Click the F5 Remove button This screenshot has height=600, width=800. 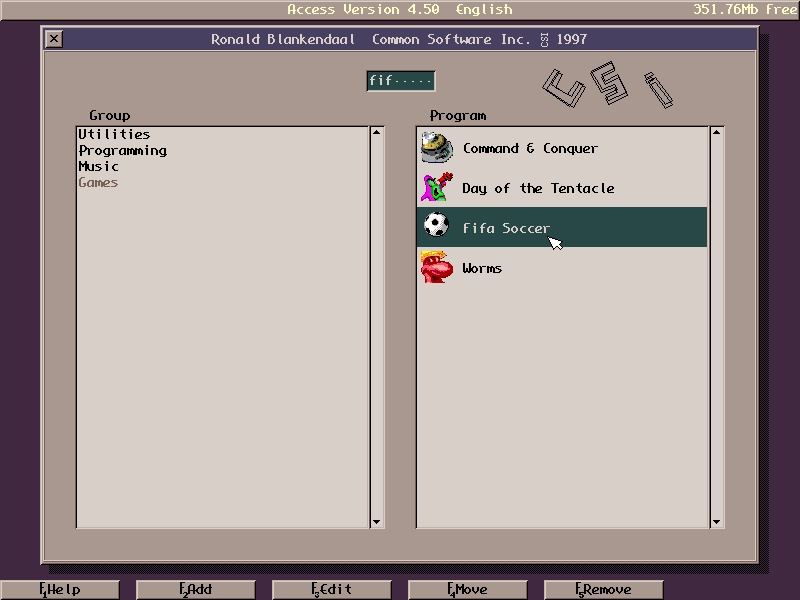tap(604, 590)
